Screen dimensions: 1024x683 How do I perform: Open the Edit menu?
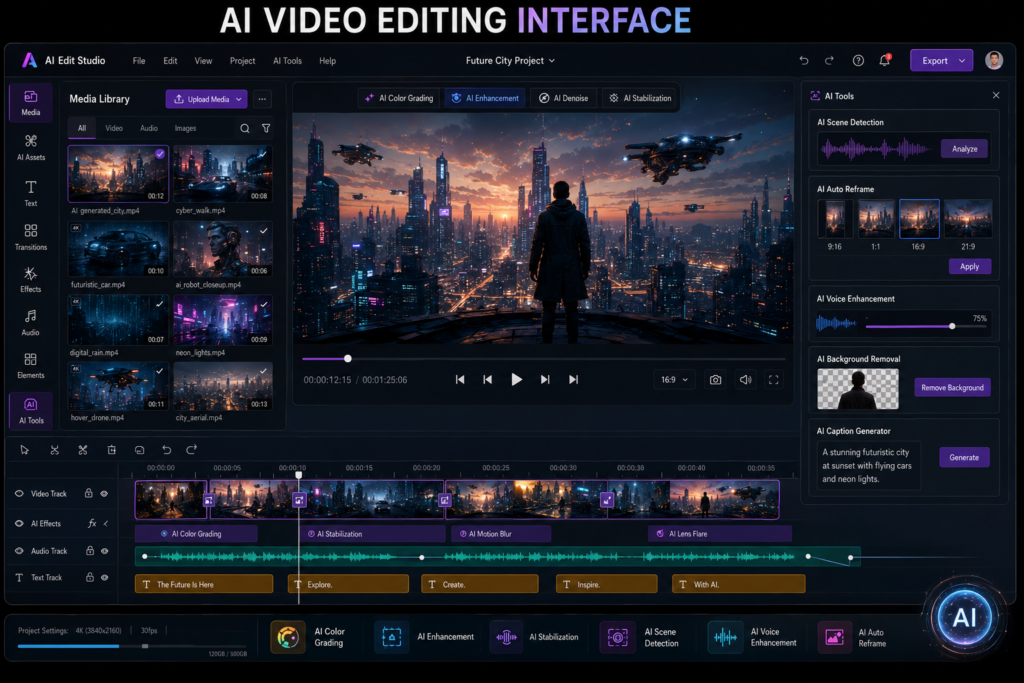170,61
